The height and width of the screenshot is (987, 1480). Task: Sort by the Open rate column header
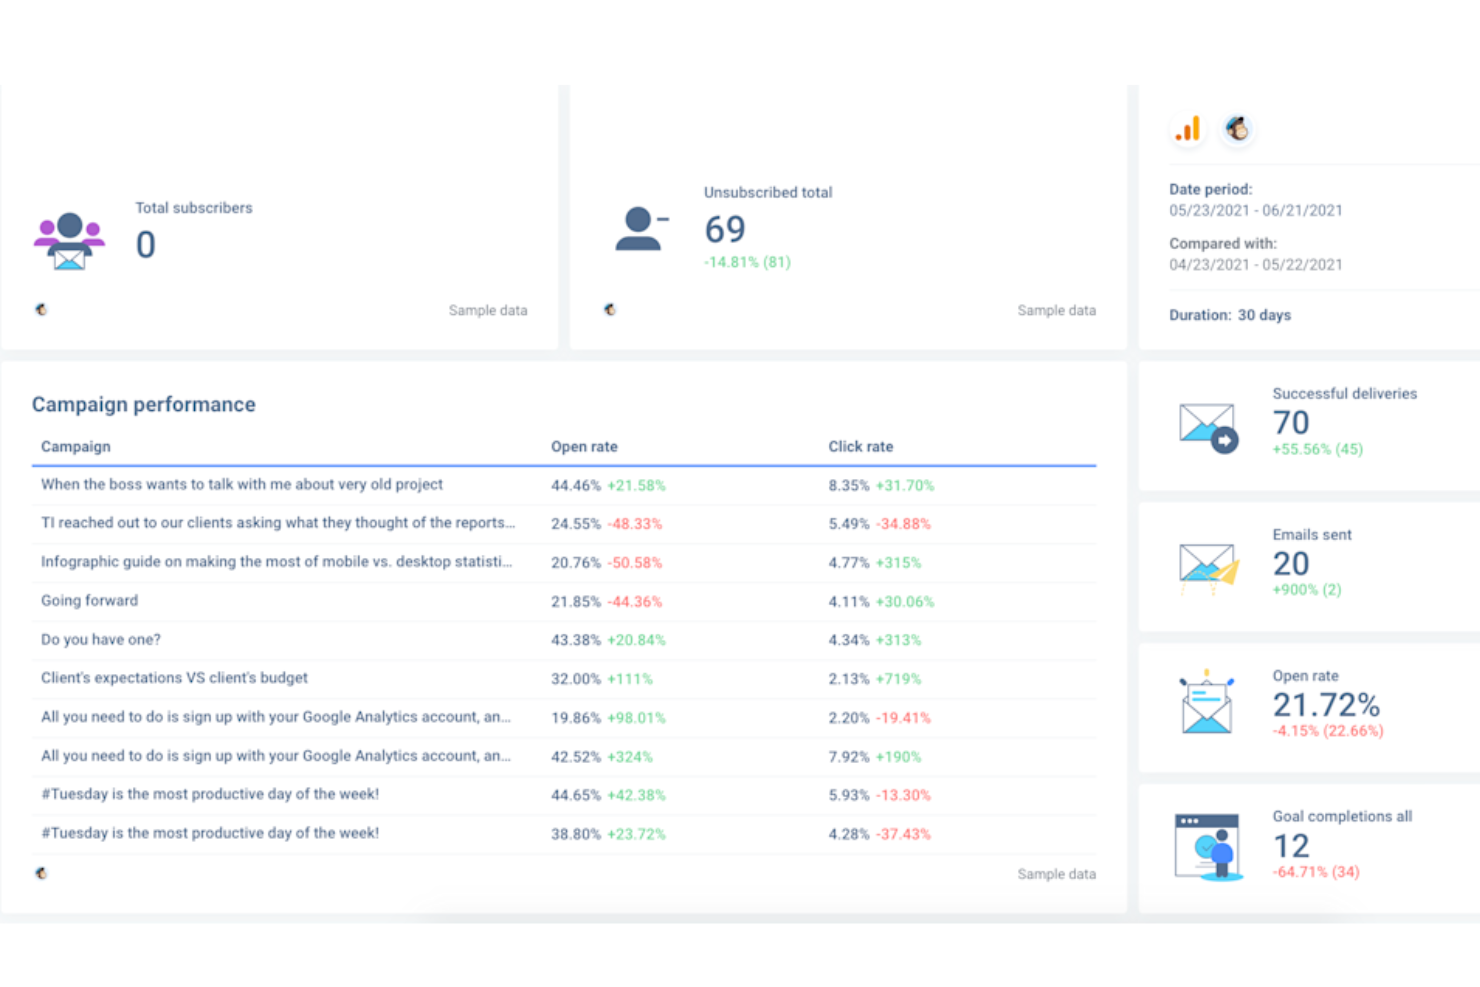coord(584,446)
